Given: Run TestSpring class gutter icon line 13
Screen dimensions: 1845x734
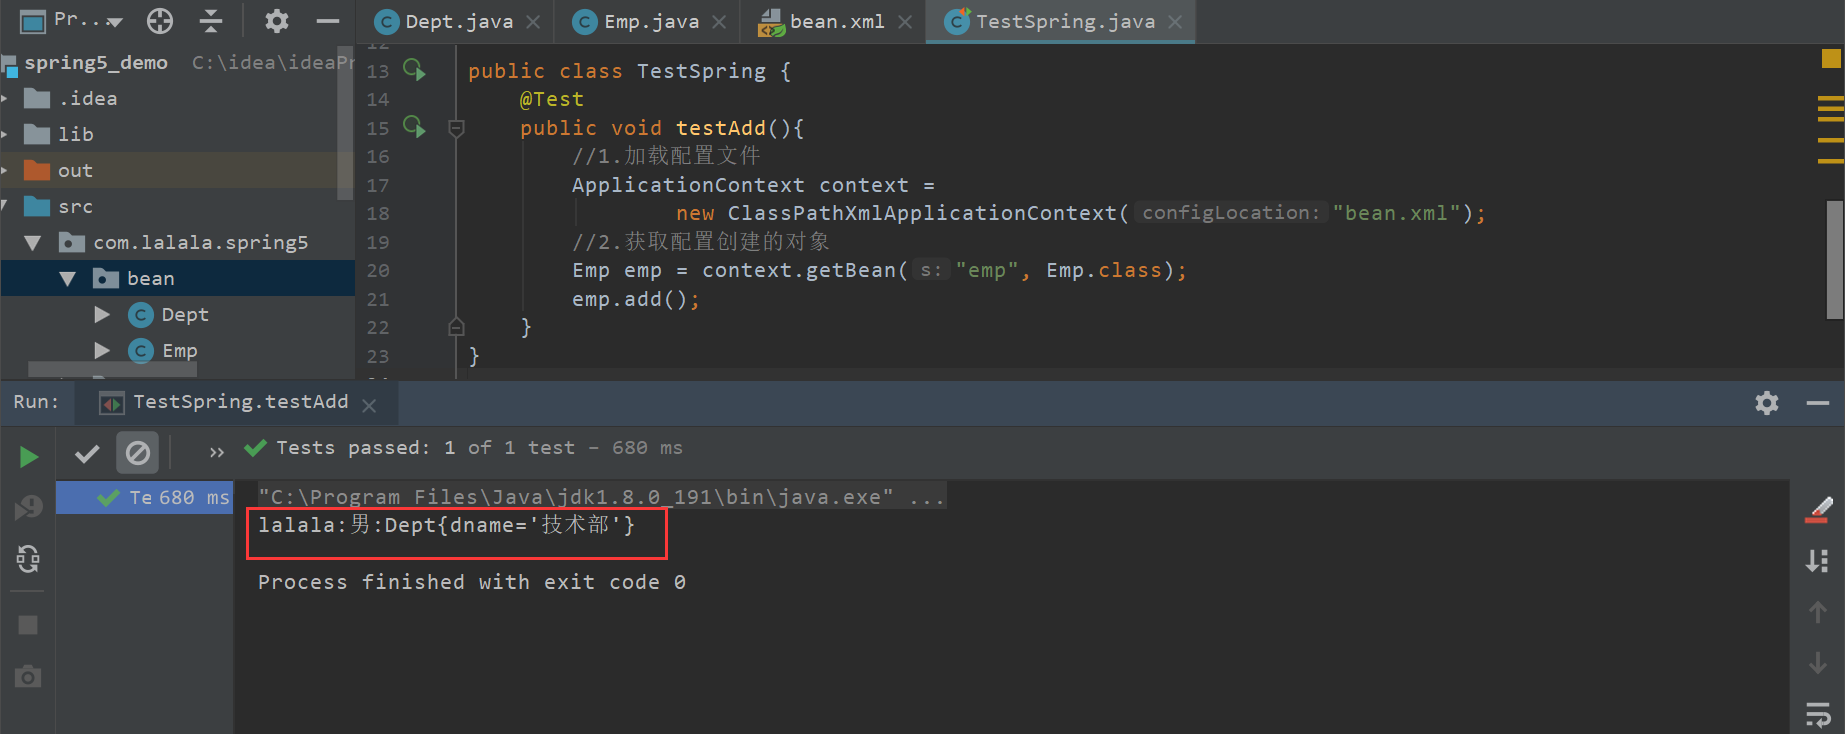Looking at the screenshot, I should point(414,70).
